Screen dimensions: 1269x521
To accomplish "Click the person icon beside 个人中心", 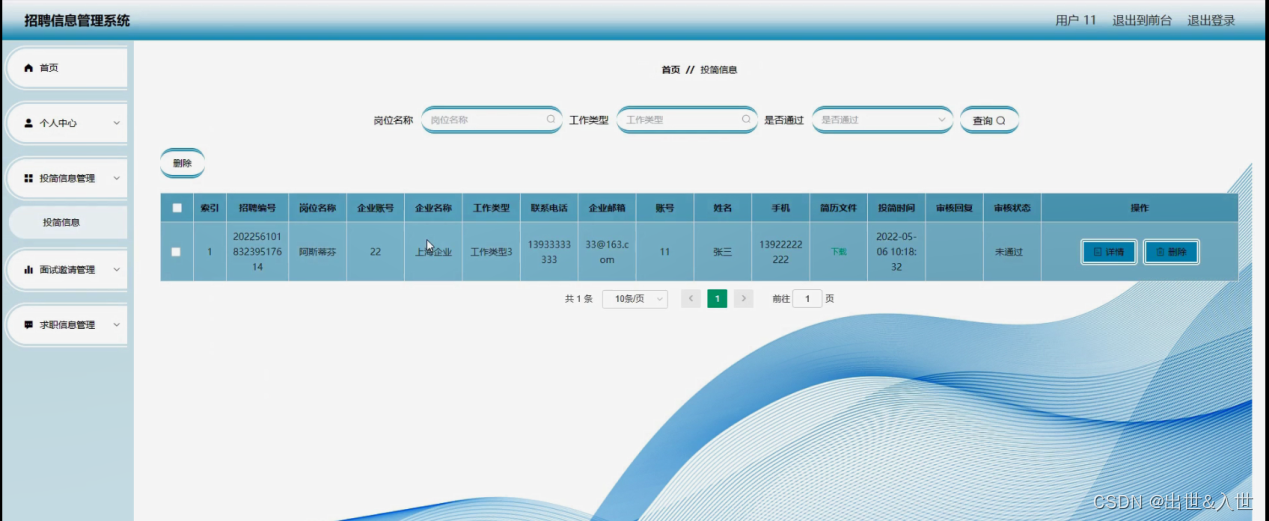I will (x=28, y=123).
